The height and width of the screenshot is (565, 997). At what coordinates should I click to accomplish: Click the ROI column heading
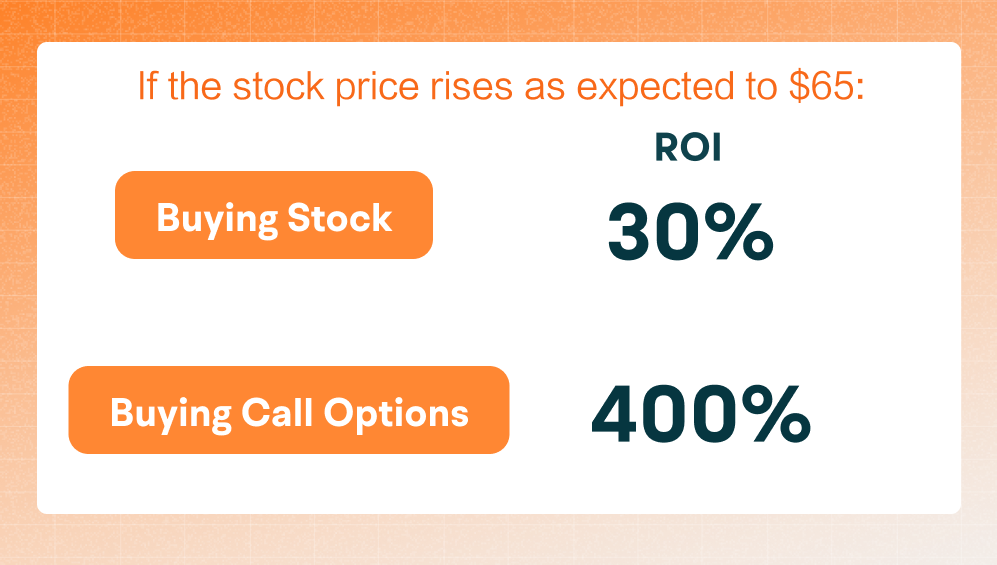point(688,147)
